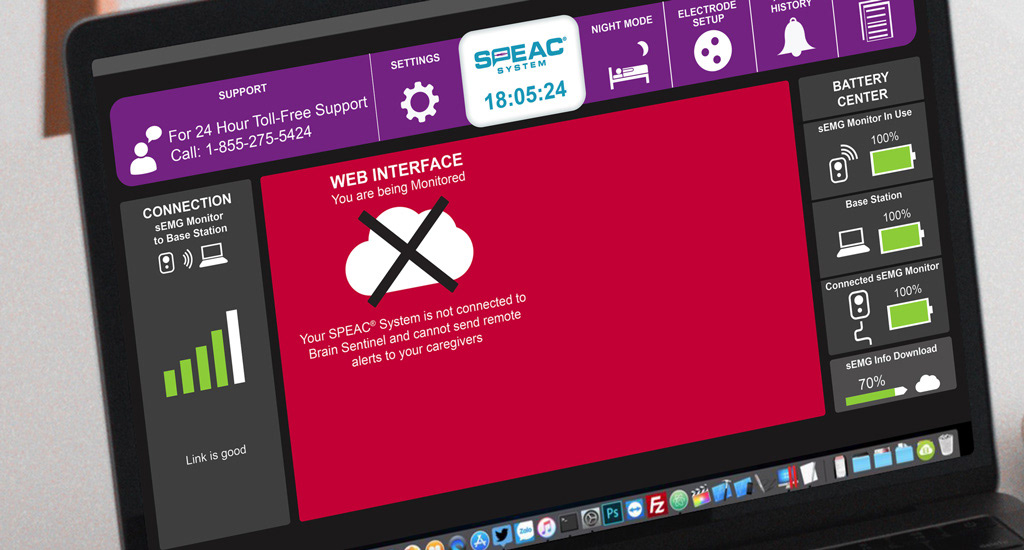Launch Photoshop from the dock
This screenshot has height=550, width=1024.
click(613, 513)
